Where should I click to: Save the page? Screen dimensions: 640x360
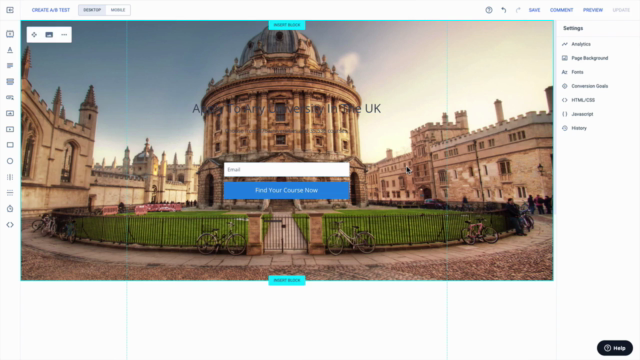534,10
